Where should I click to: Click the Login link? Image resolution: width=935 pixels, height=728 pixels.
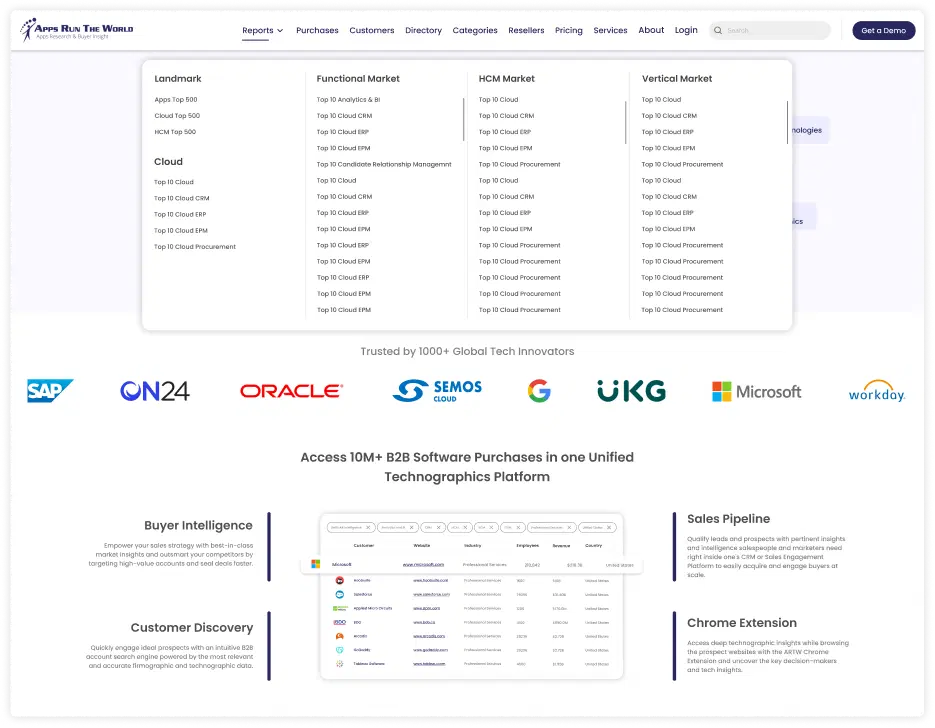pos(686,30)
